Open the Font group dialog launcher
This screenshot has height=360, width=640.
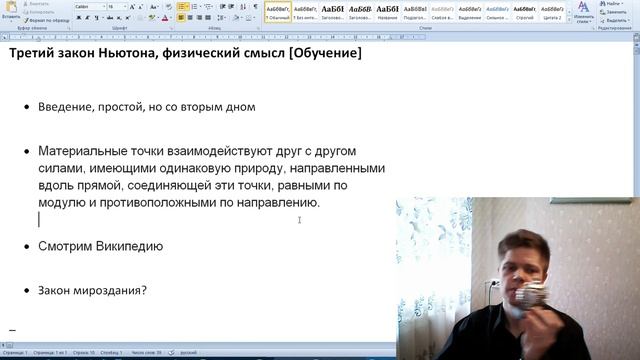[x=171, y=29]
